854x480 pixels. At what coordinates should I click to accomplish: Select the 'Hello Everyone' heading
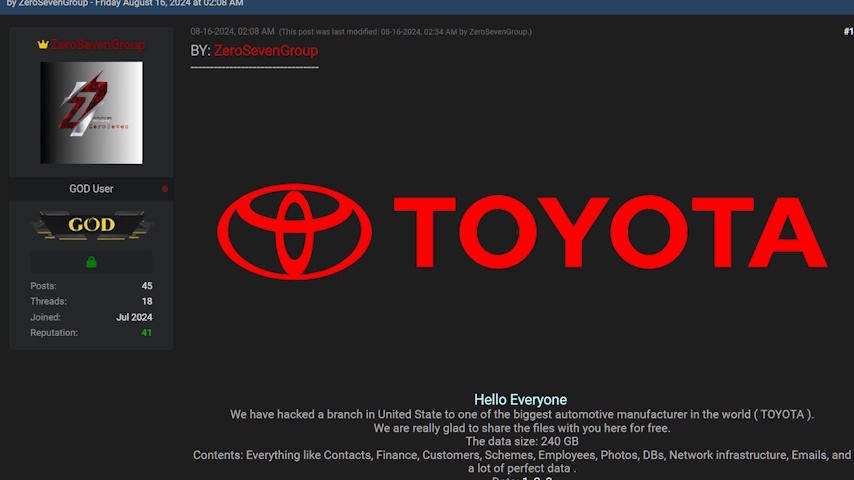pyautogui.click(x=521, y=400)
